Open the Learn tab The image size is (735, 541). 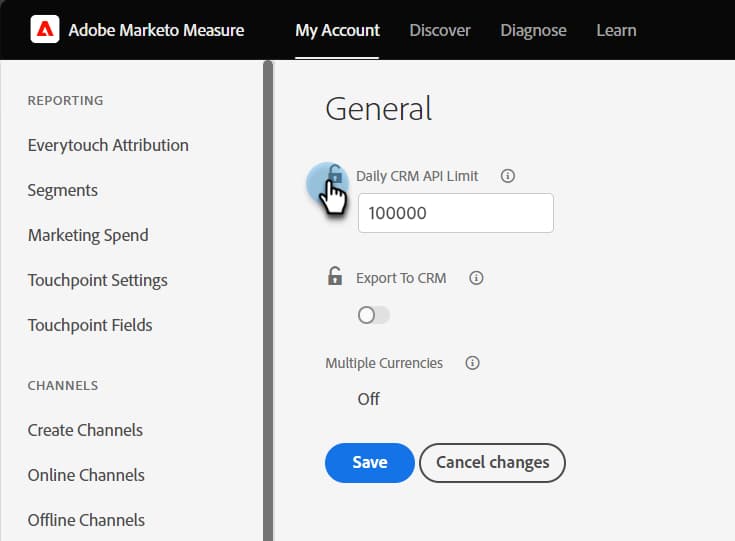pos(616,30)
